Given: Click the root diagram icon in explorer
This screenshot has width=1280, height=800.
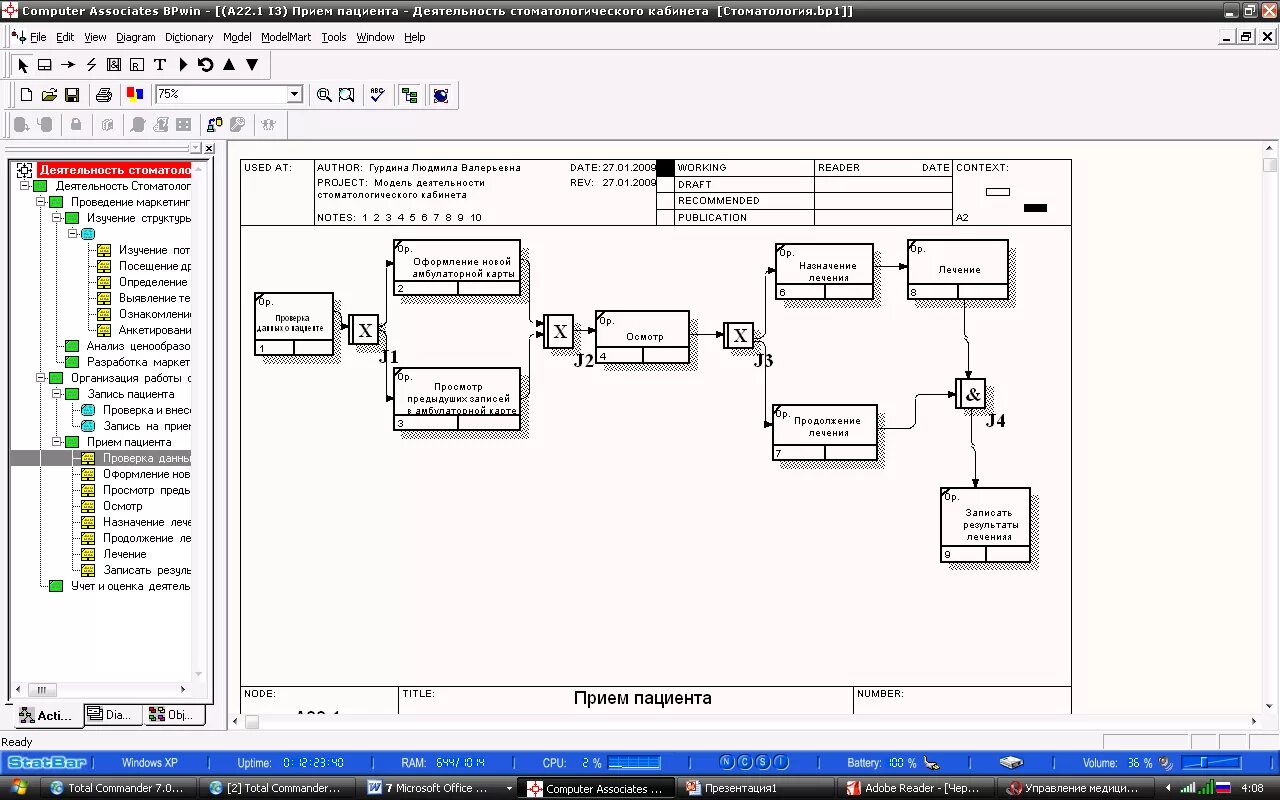Looking at the screenshot, I should [x=25, y=170].
